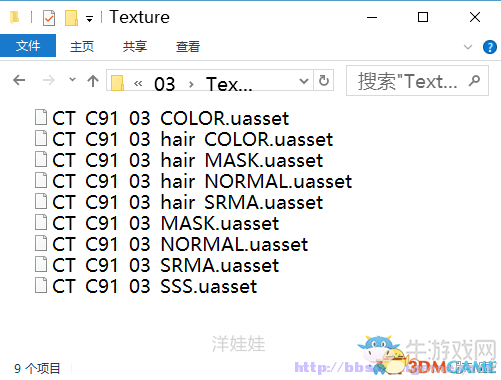Click the title bar folder icon

tap(15, 17)
